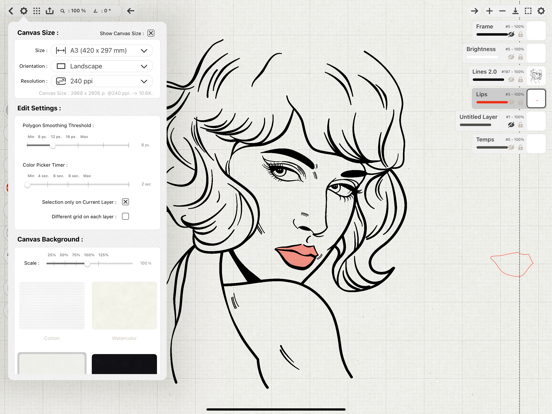Viewport: 552px width, 414px height.
Task: Toggle visibility of Untitled Layer
Action: coord(511,125)
